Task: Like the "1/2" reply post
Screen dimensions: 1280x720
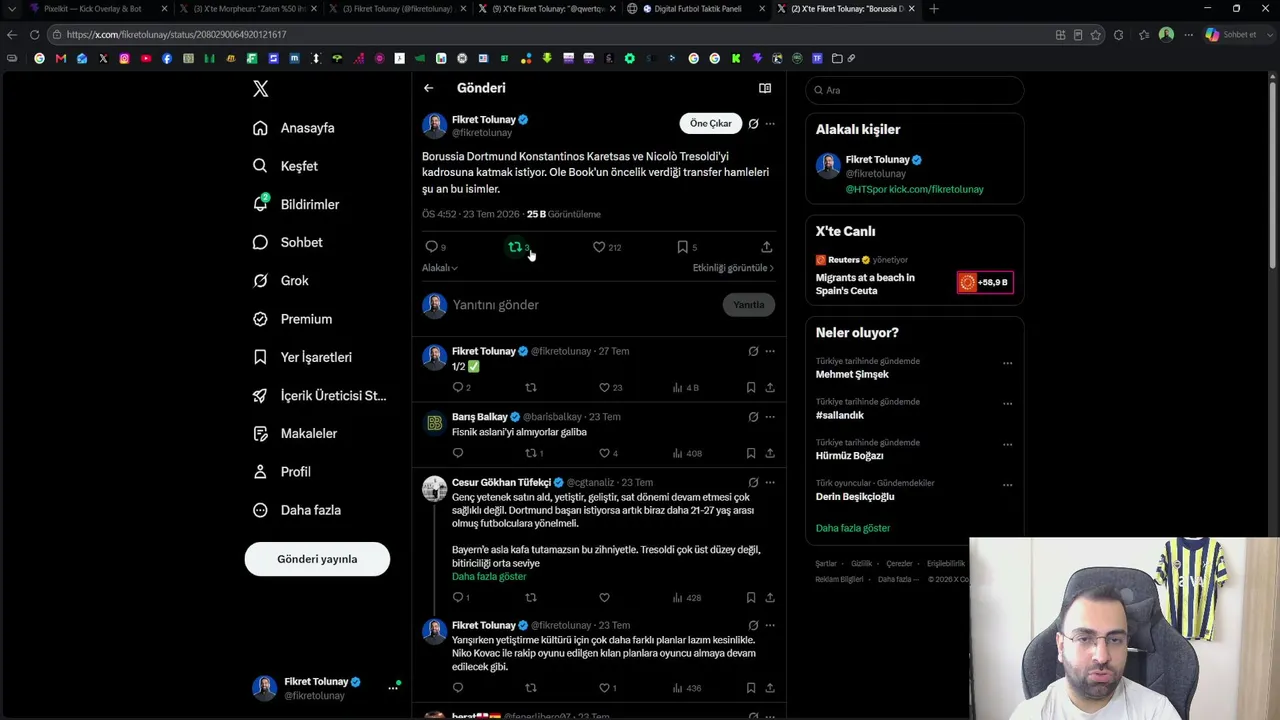Action: pyautogui.click(x=604, y=388)
